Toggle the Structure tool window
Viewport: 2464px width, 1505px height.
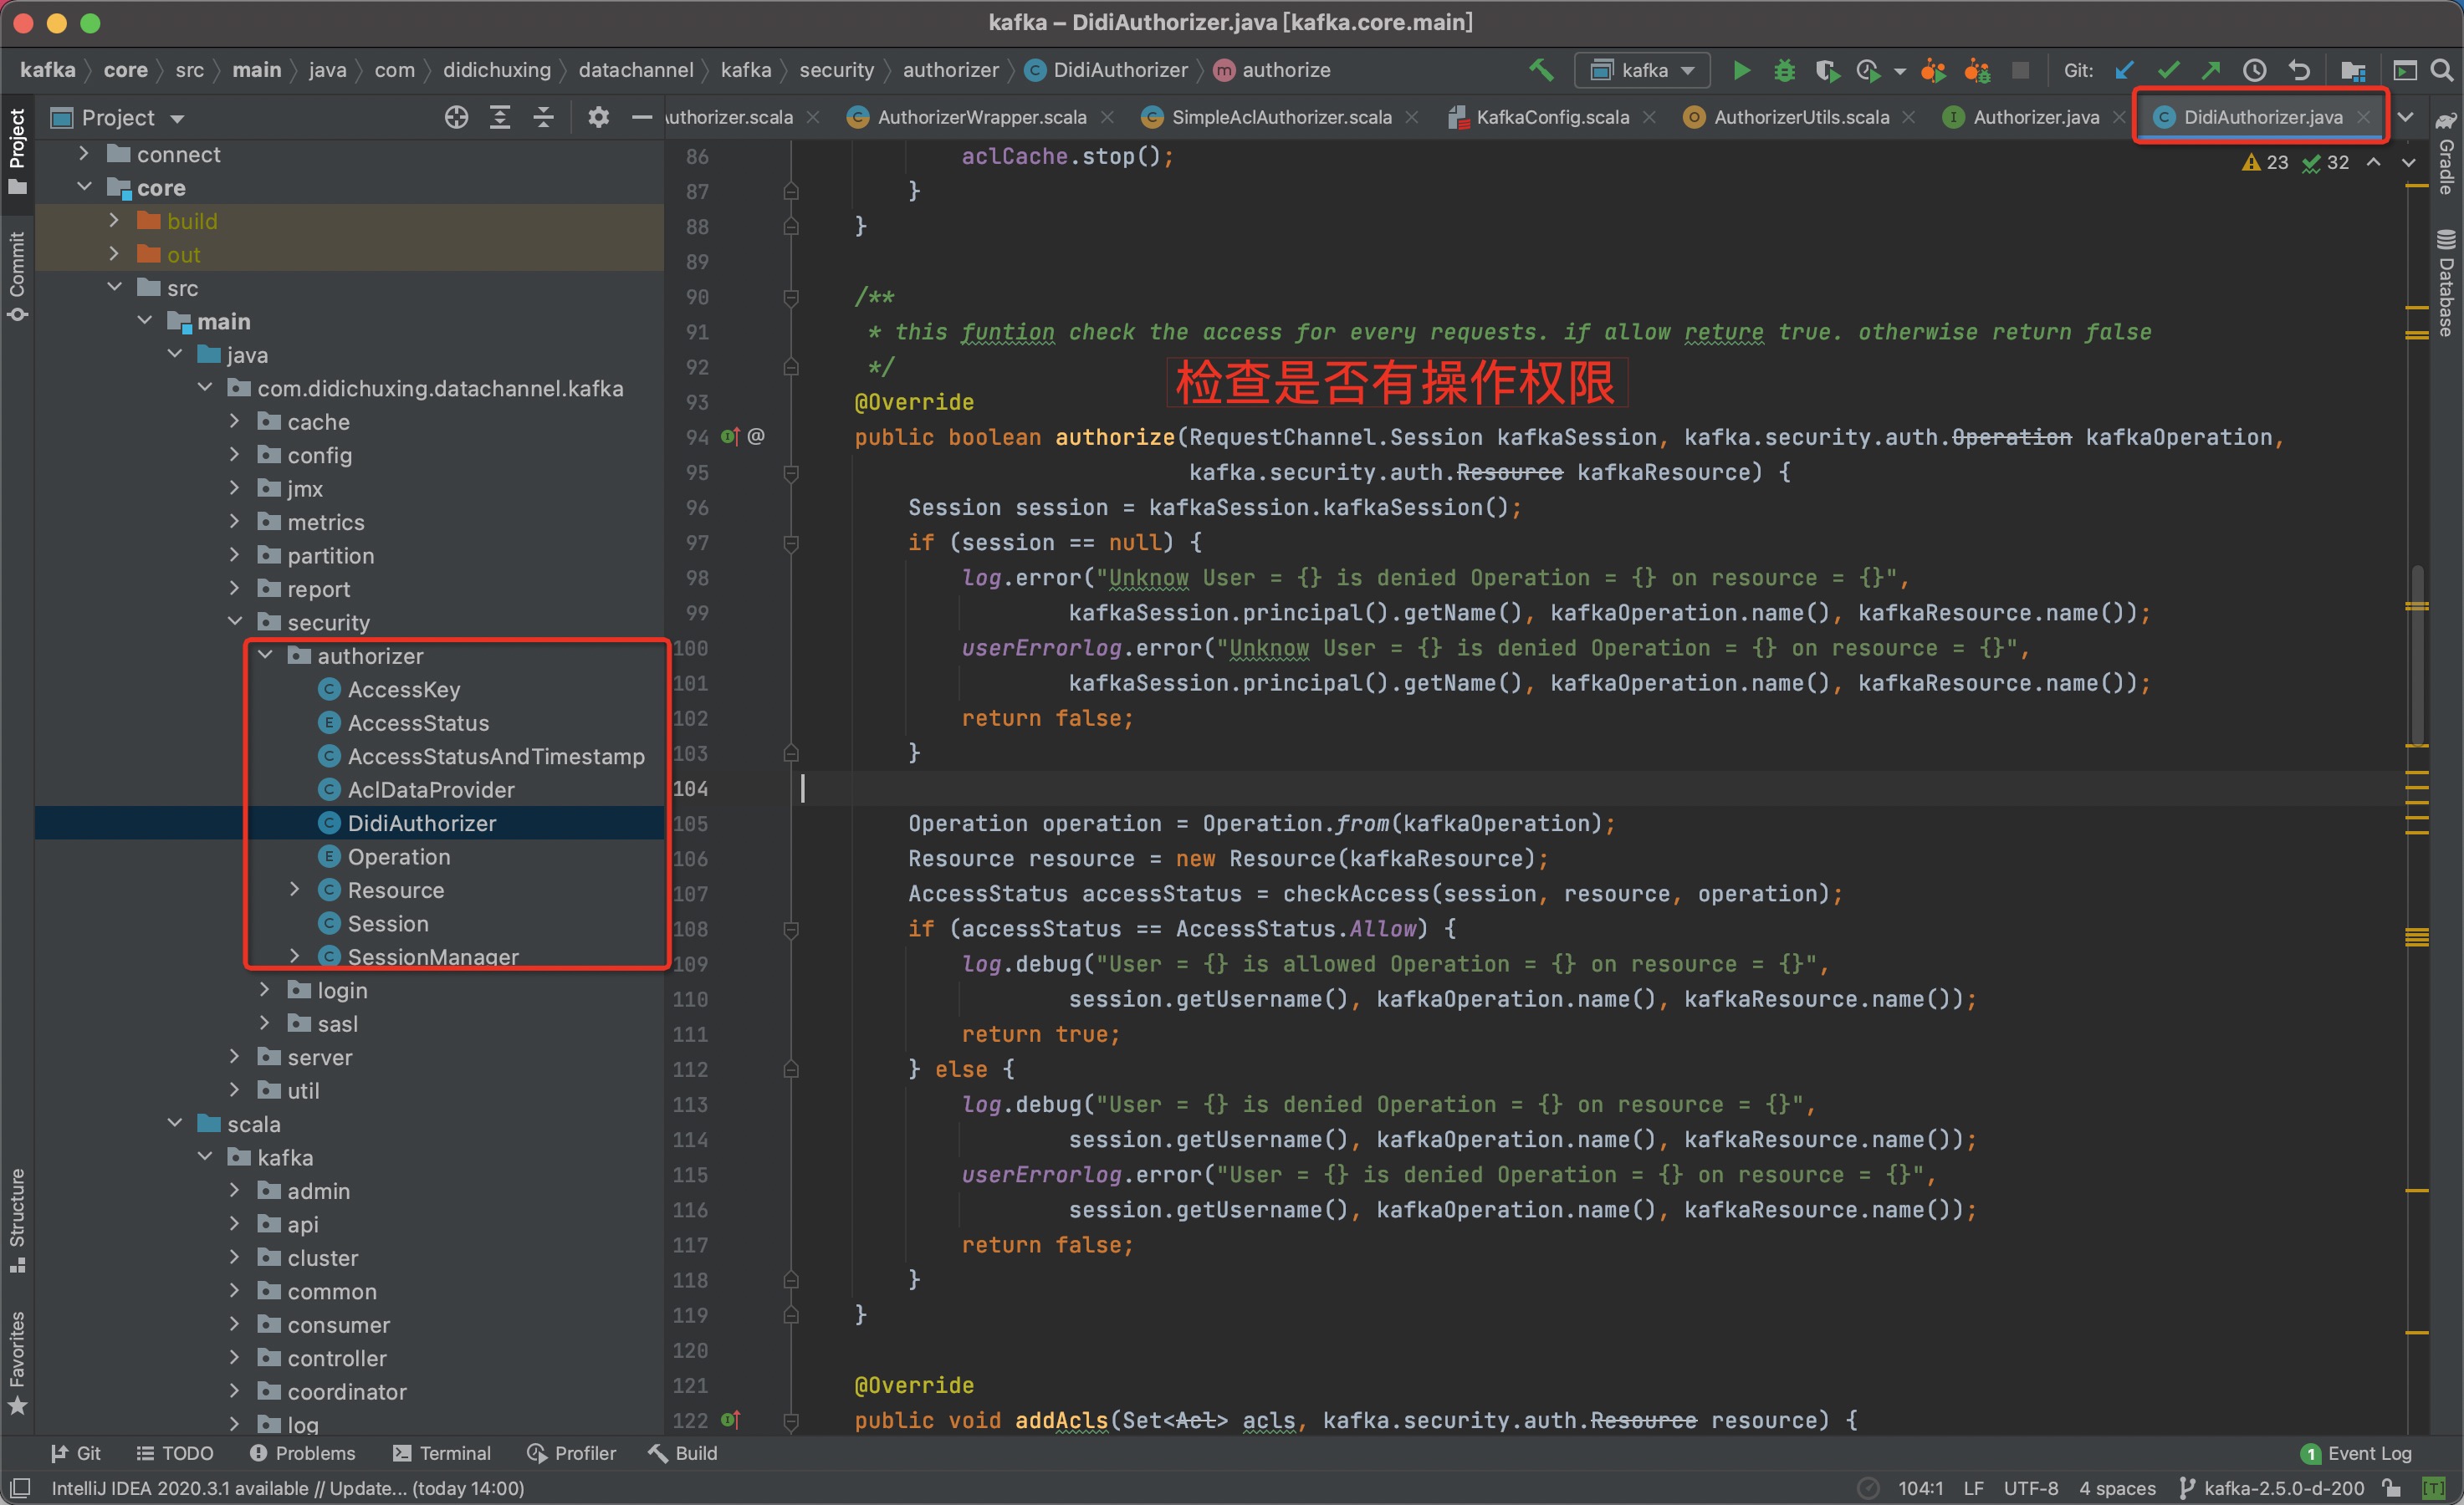pos(17,1220)
